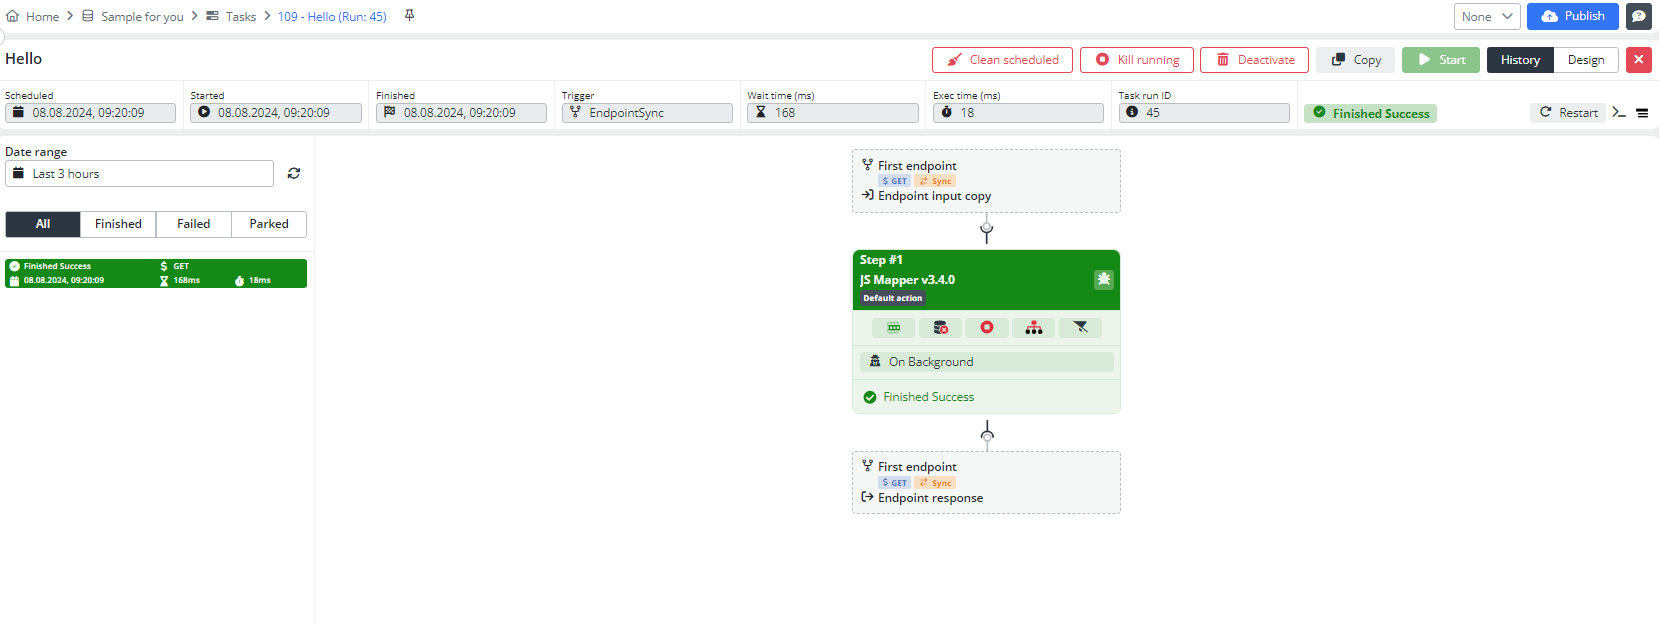Viewport: 1659px width, 624px height.
Task: Open the None dropdown beside Publish
Action: coord(1486,16)
